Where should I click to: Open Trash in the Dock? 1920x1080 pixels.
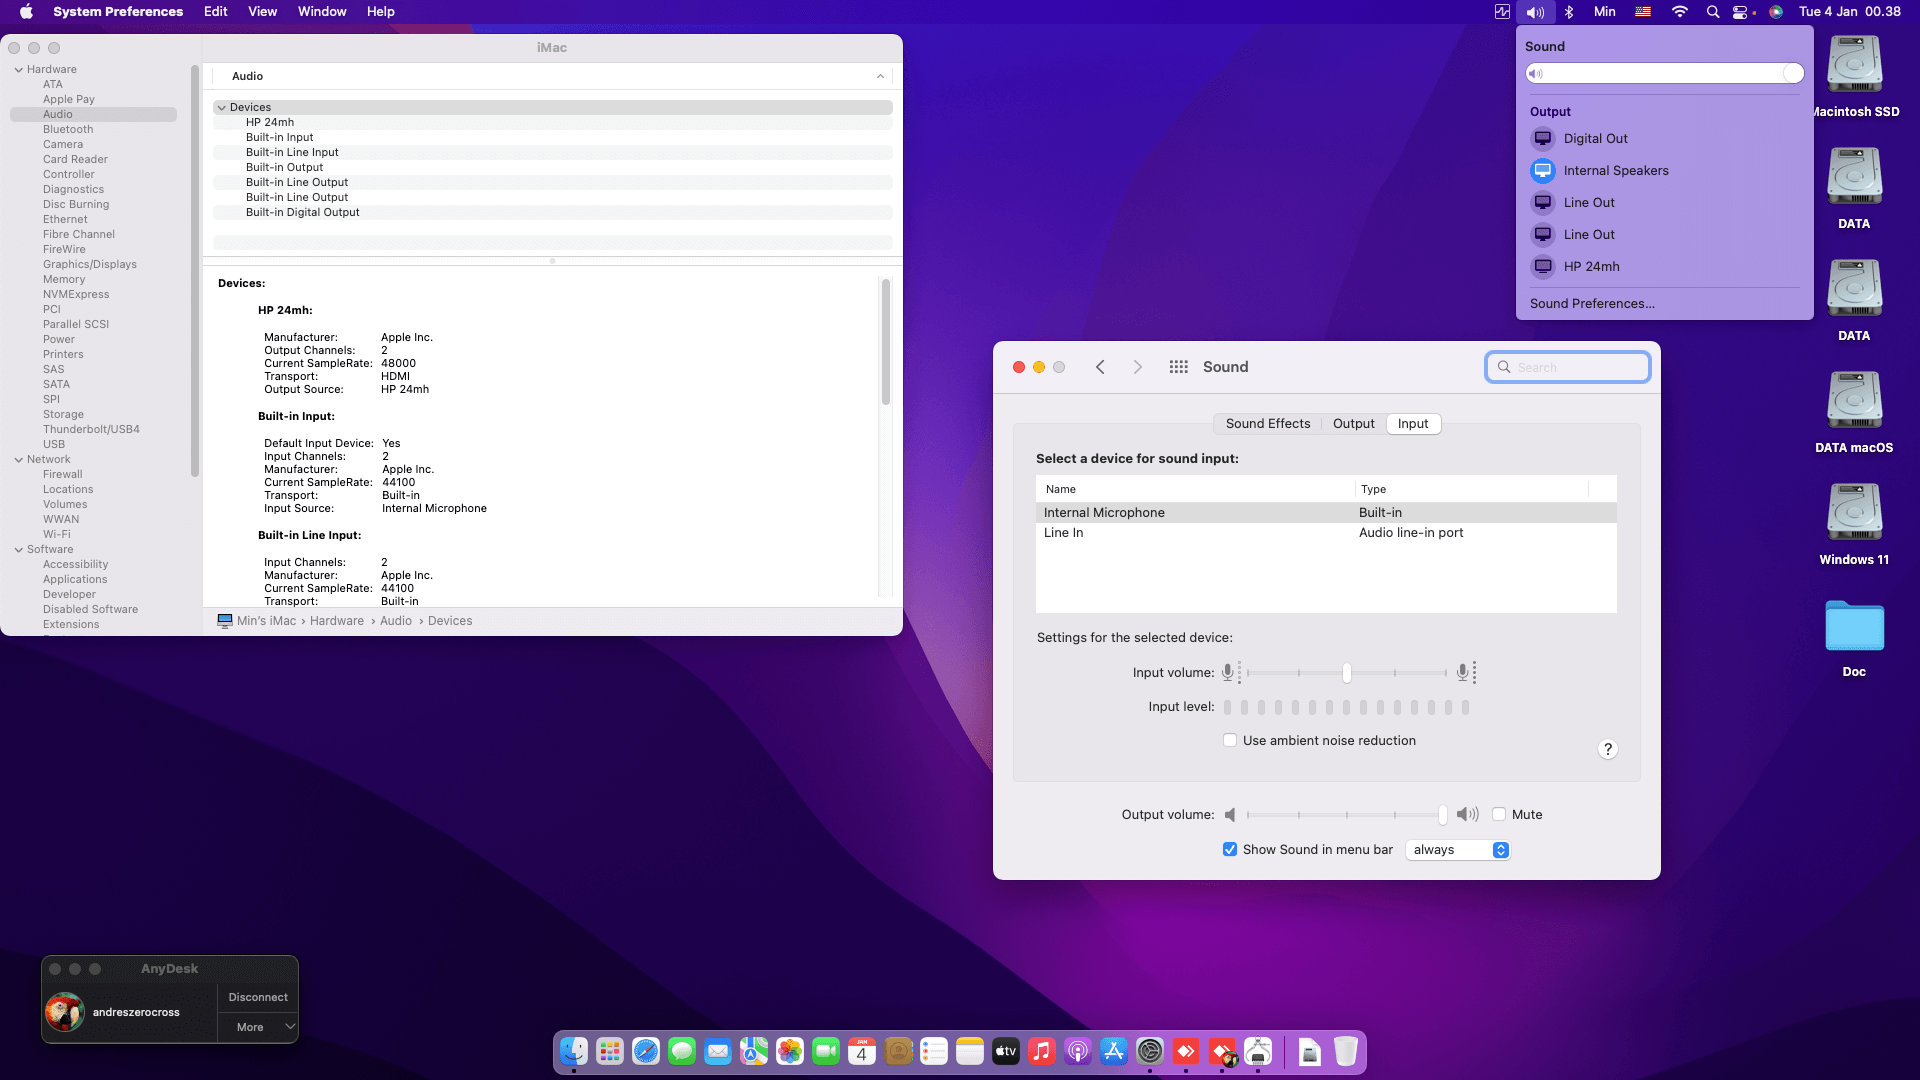coord(1346,1051)
